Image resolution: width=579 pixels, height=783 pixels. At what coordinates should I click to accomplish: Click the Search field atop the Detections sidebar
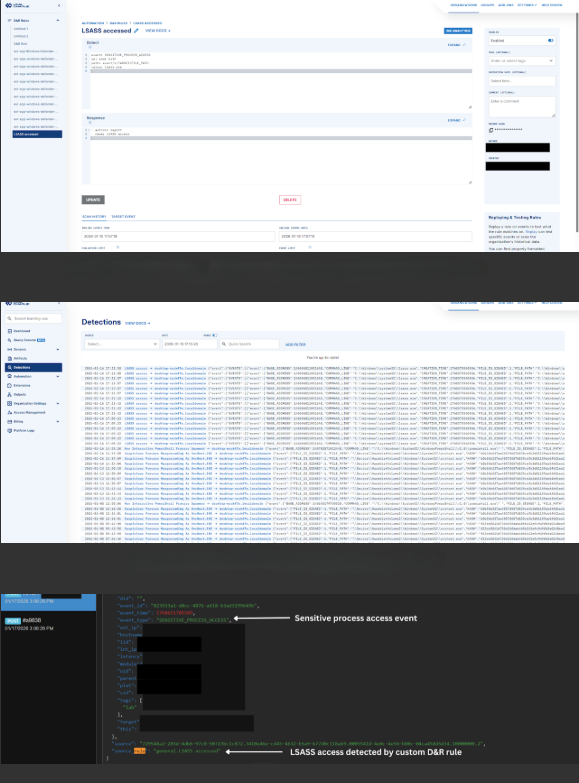click(x=33, y=319)
